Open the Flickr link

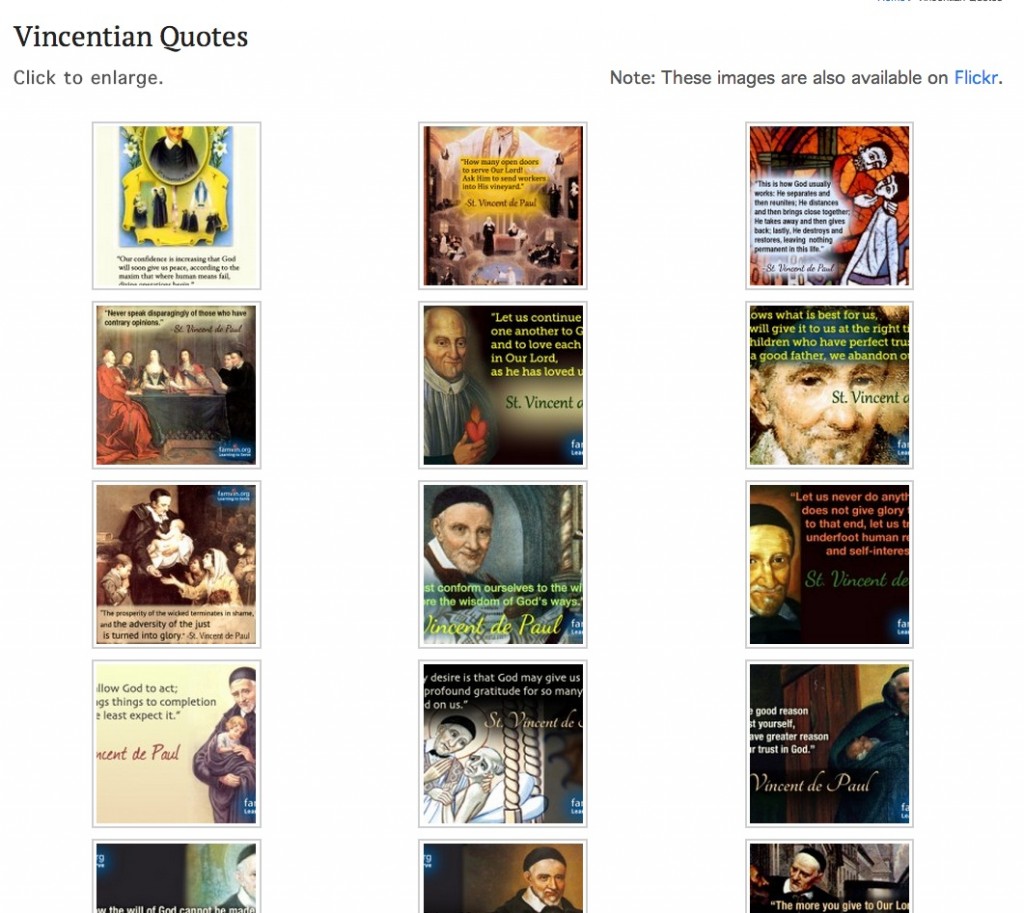pyautogui.click(x=976, y=78)
